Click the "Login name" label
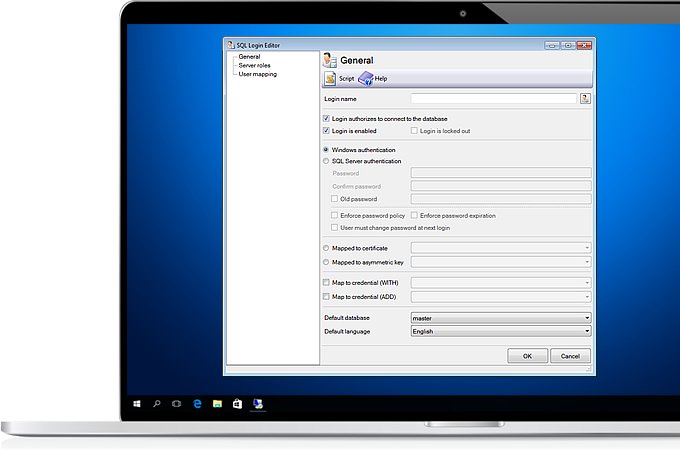The height and width of the screenshot is (450, 680). click(340, 99)
